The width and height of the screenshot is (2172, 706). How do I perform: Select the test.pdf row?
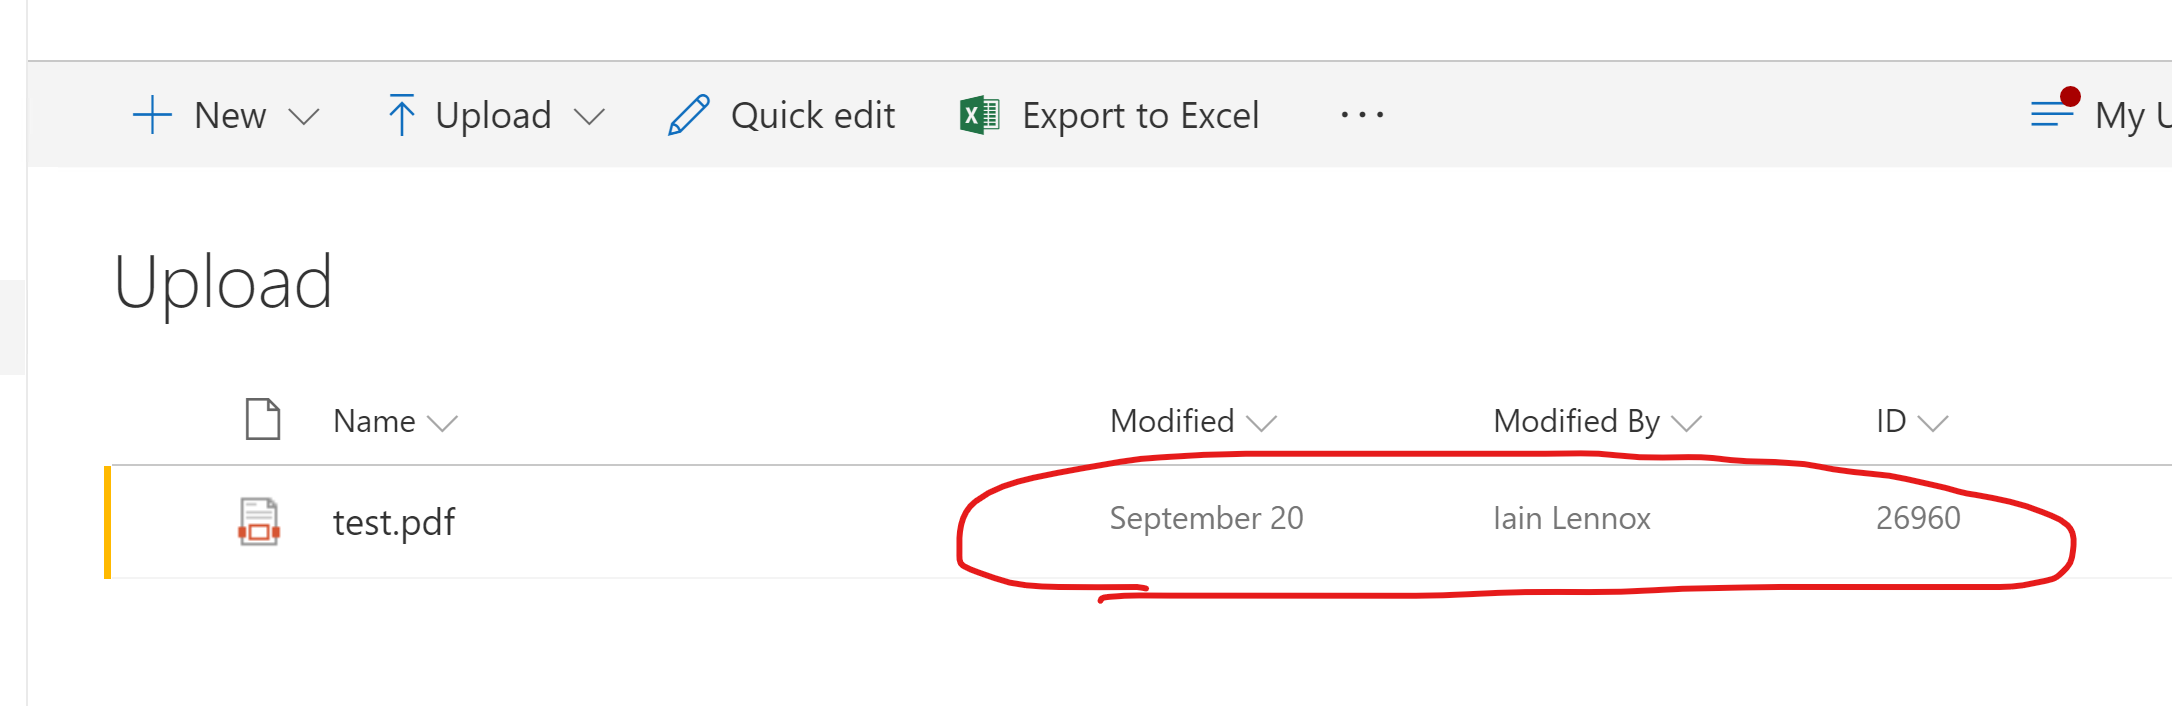[x=700, y=521]
